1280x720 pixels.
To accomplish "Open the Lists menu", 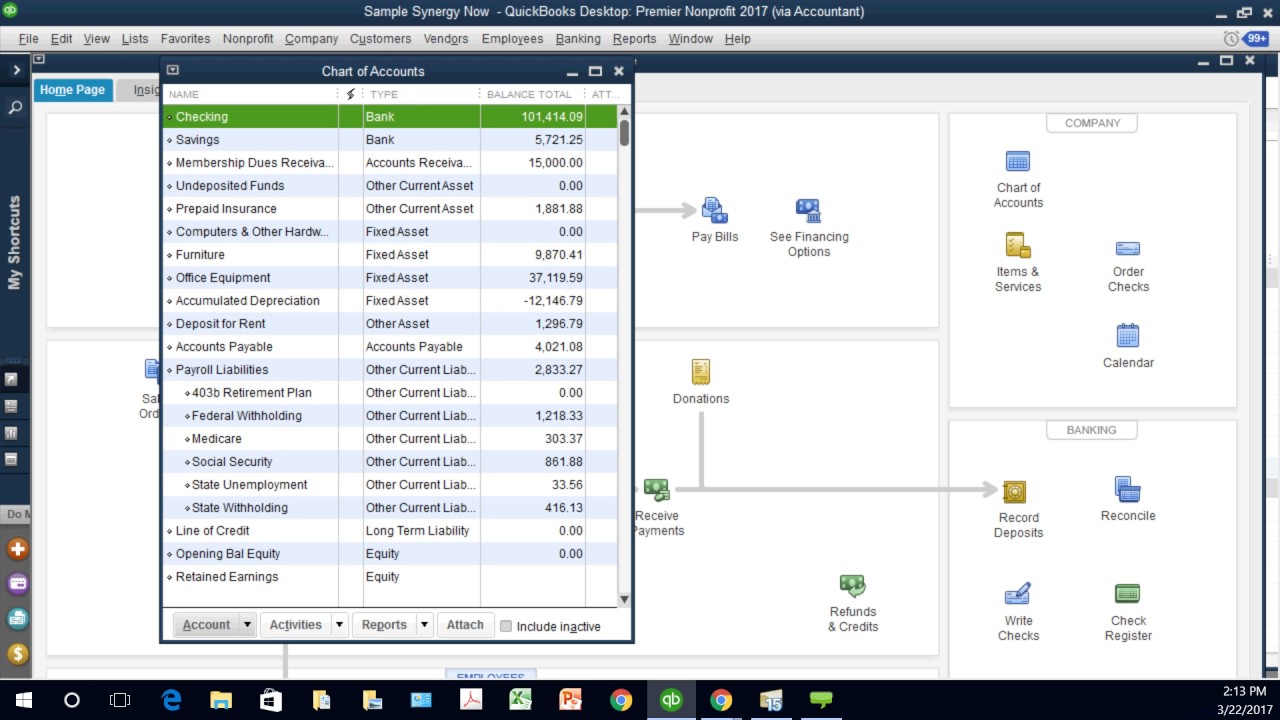I will (134, 39).
